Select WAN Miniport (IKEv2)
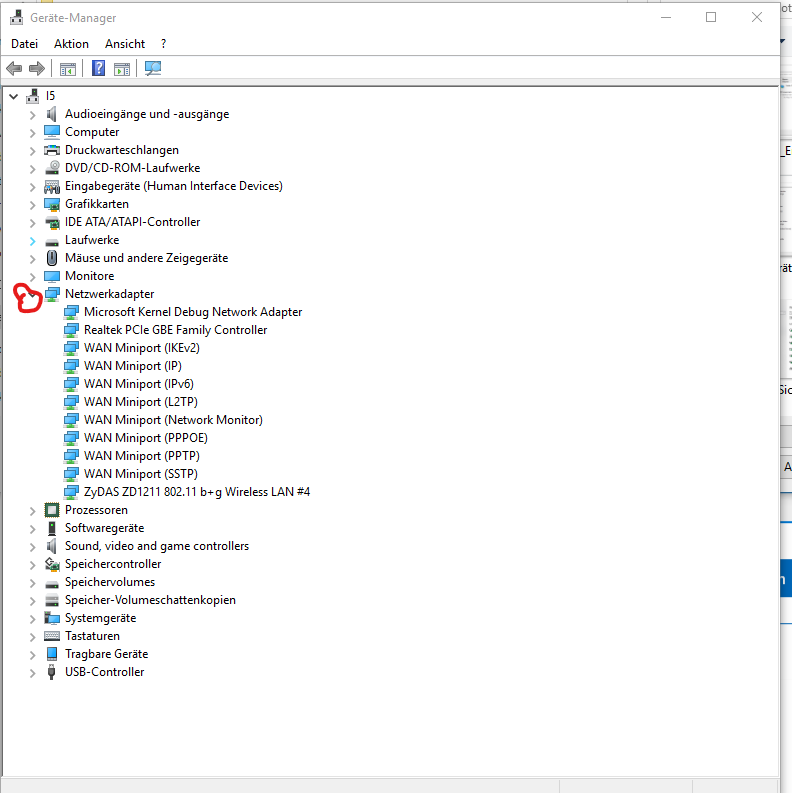The width and height of the screenshot is (792, 793). [x=142, y=348]
